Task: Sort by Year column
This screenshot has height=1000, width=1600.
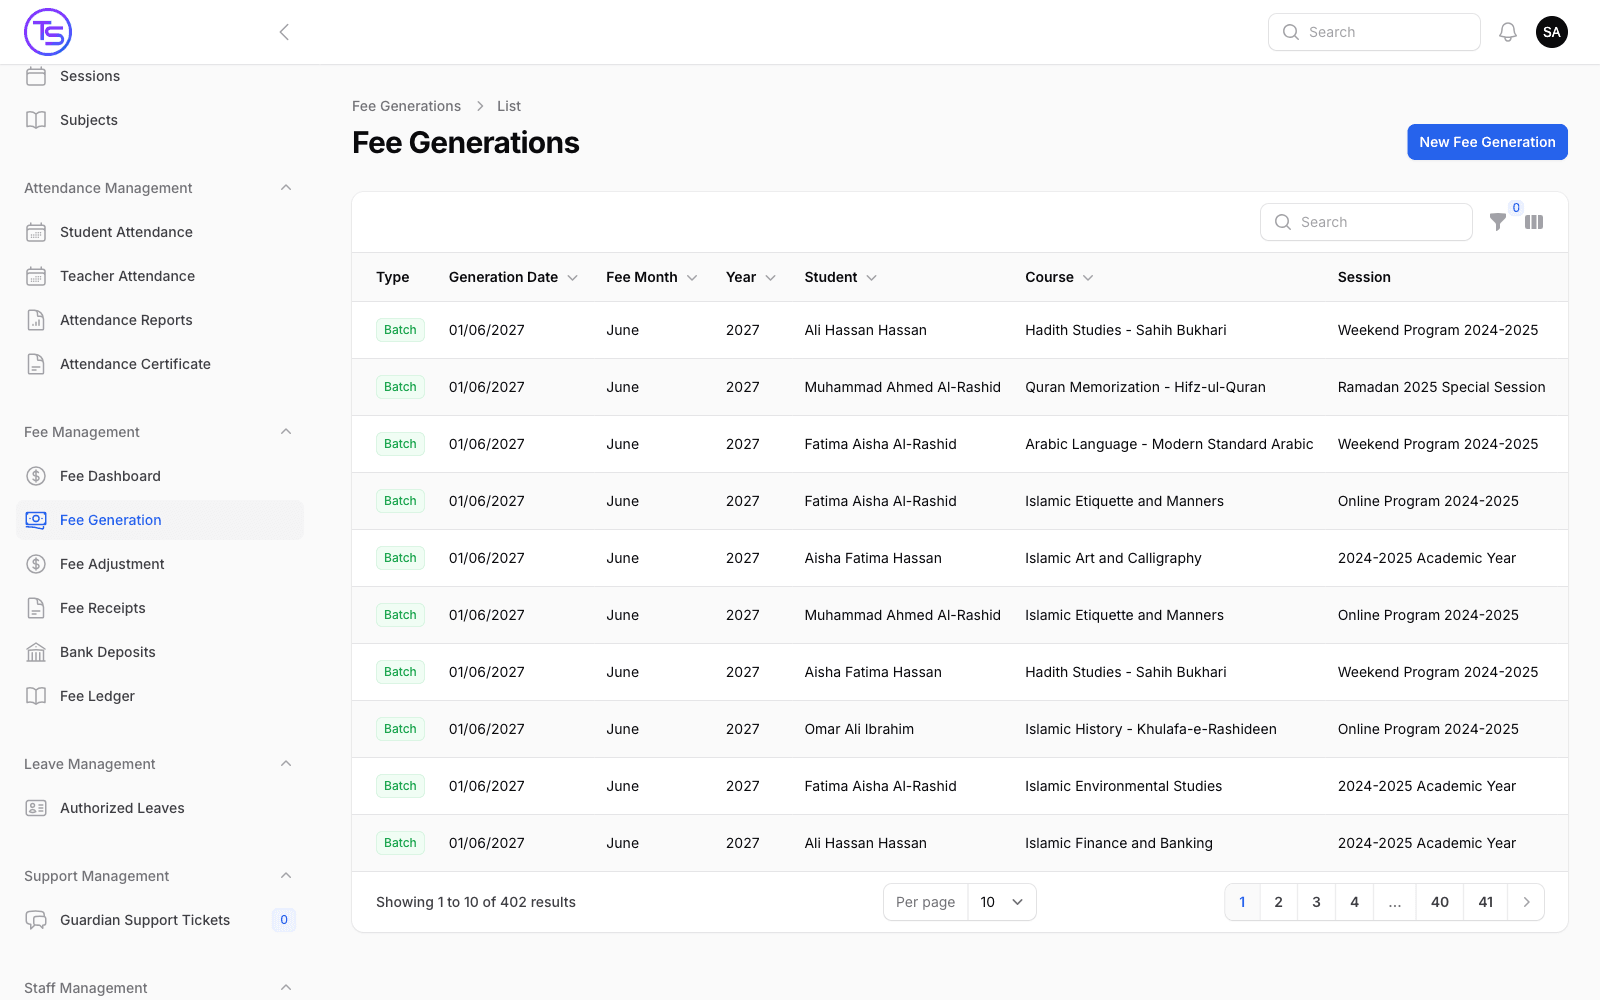Action: click(751, 277)
